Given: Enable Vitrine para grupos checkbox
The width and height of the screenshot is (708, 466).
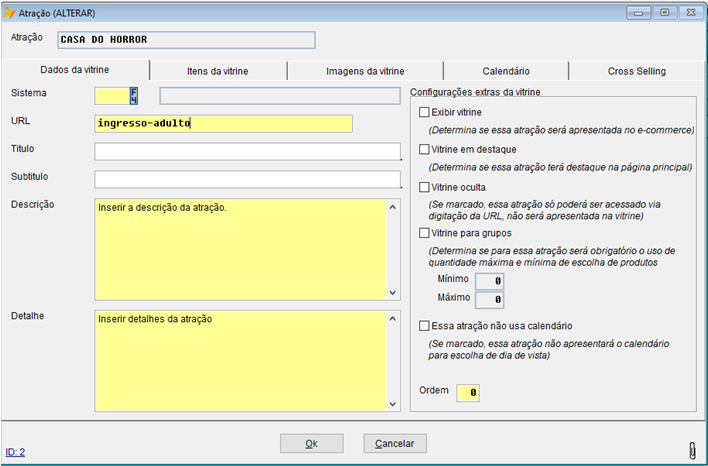Looking at the screenshot, I should point(425,232).
